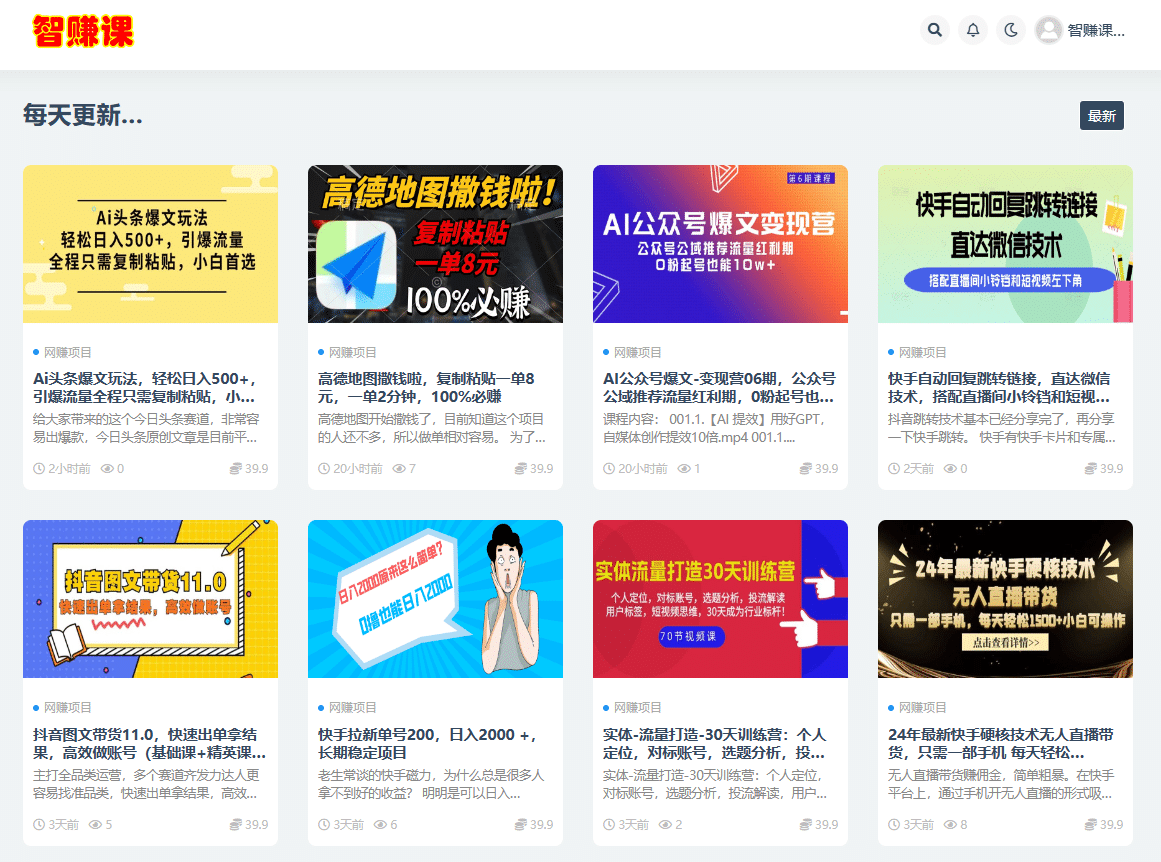Viewport: 1161px width, 862px height.
Task: Click the 抖音图文带货11.0 cover thumbnail
Action: point(150,599)
